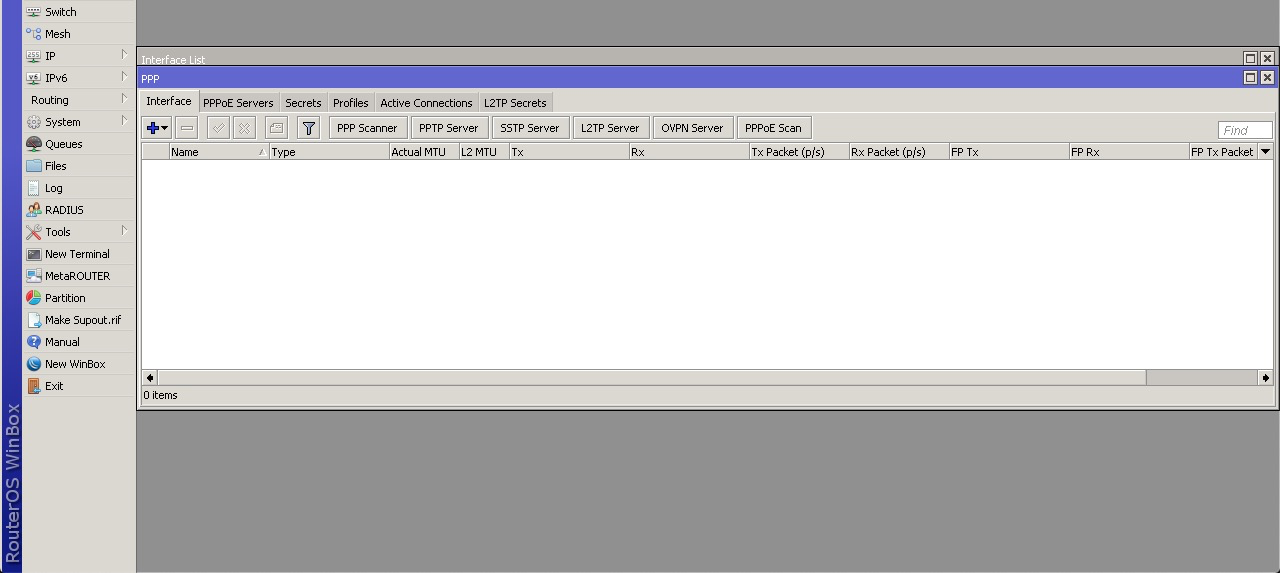Sort by the FP Tx column header
The height and width of the screenshot is (573, 1280).
pyautogui.click(x=1009, y=152)
